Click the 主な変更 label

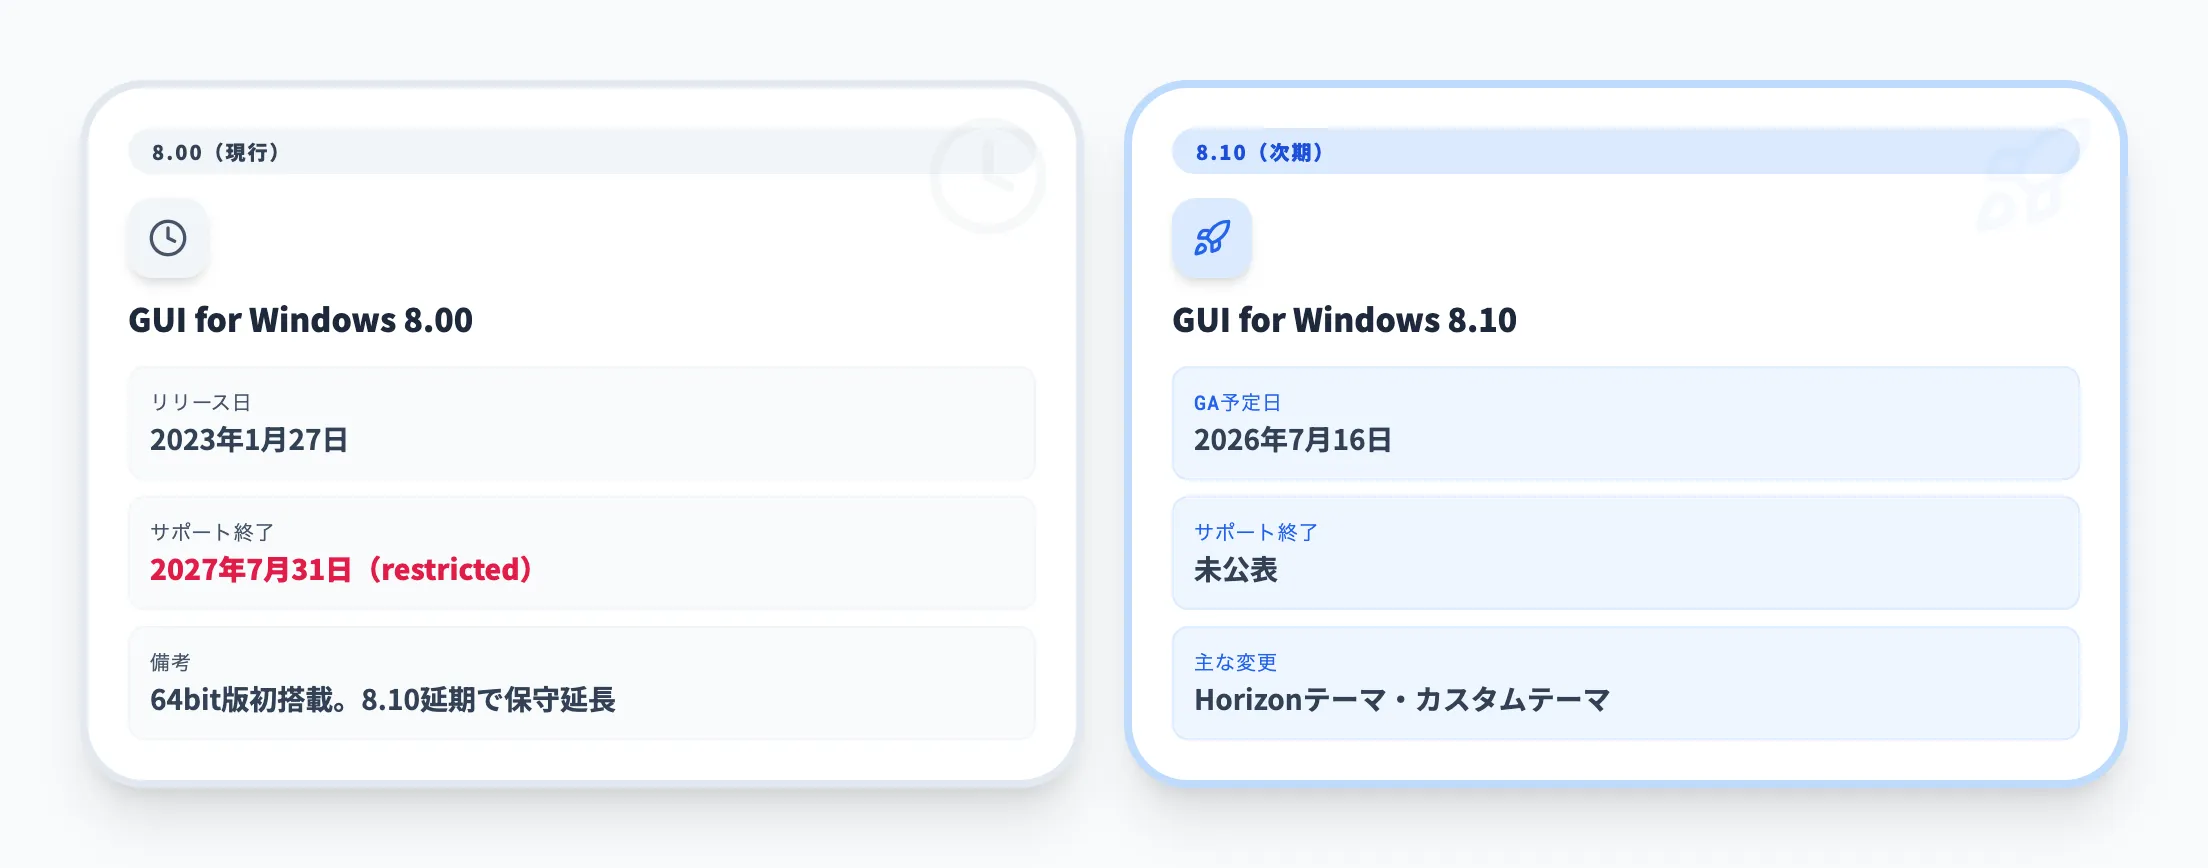tap(1235, 662)
